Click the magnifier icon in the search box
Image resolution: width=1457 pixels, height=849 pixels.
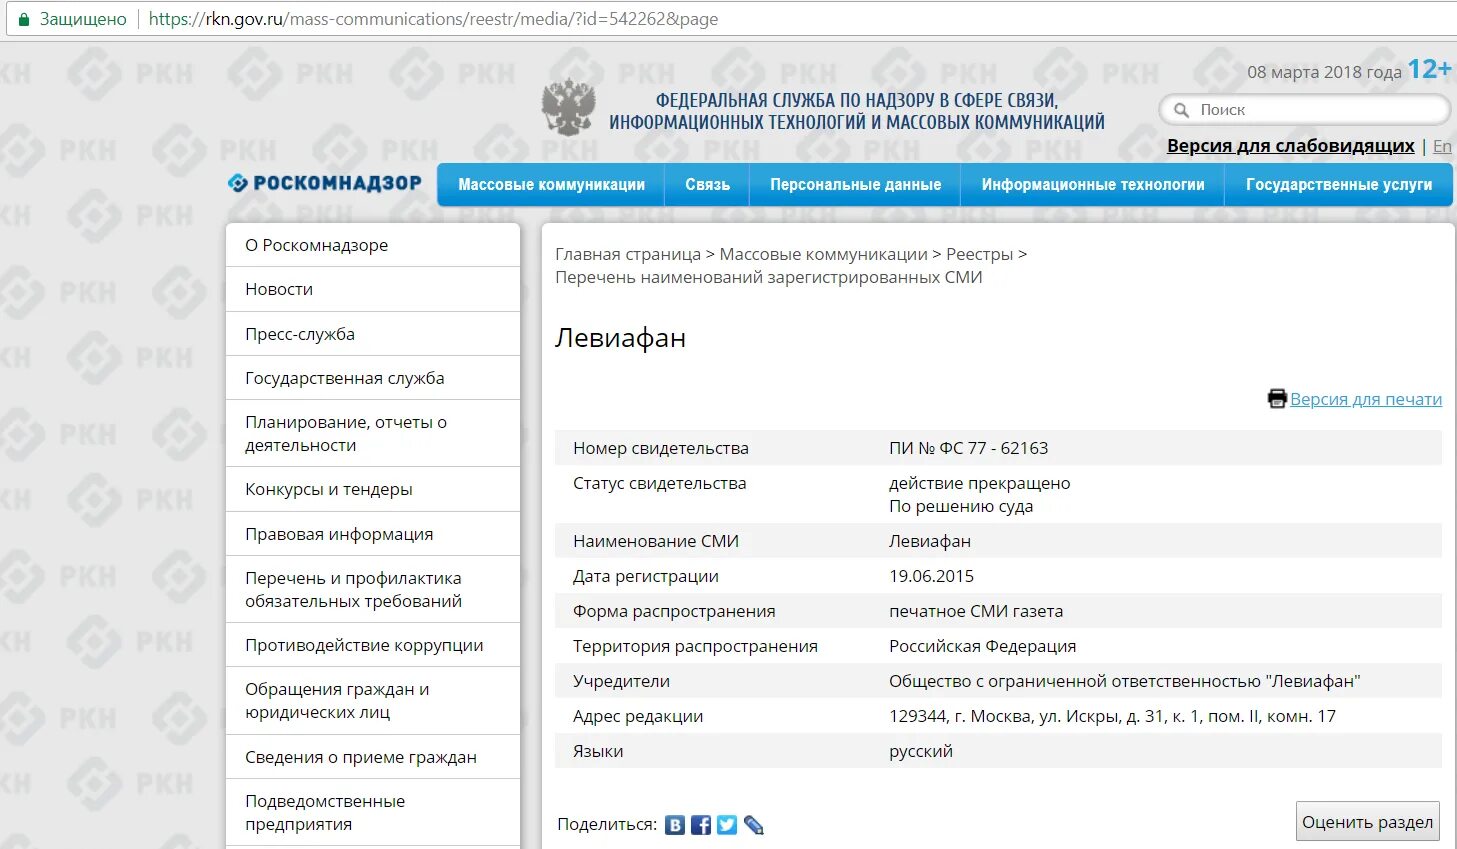1181,110
